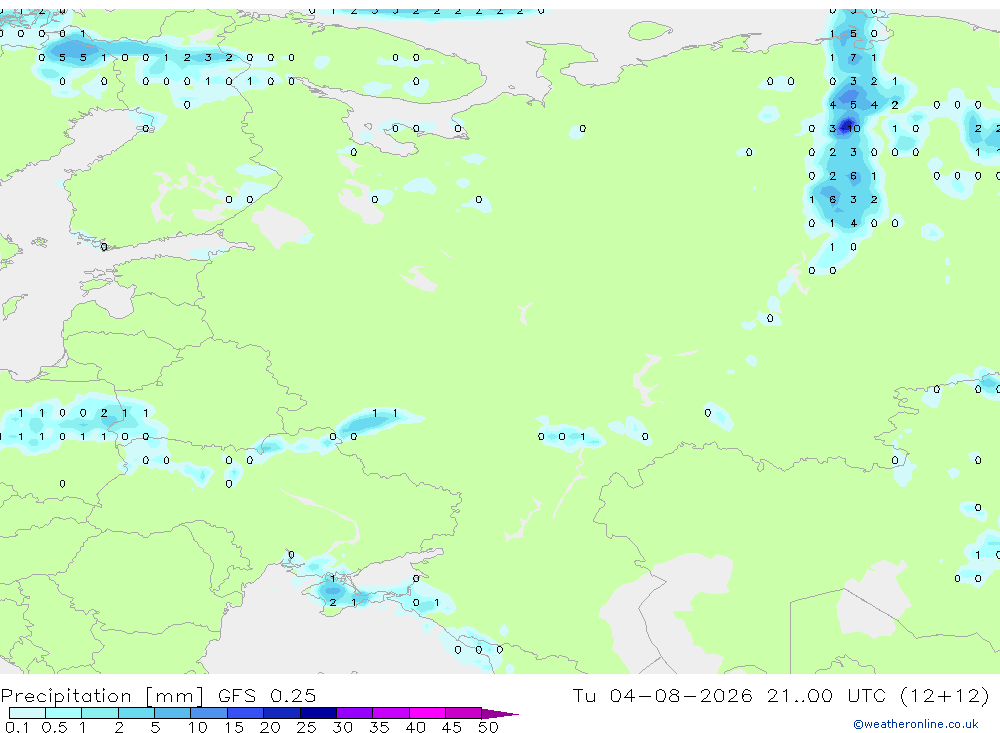Viewport: 1000px width, 733px height.
Task: Click the 'Precipitation [mm]' map title
Action: (x=102, y=696)
